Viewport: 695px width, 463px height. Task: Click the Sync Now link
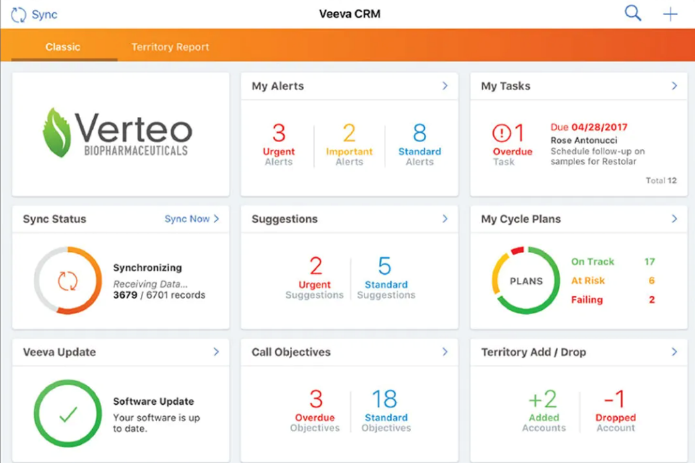tap(191, 219)
